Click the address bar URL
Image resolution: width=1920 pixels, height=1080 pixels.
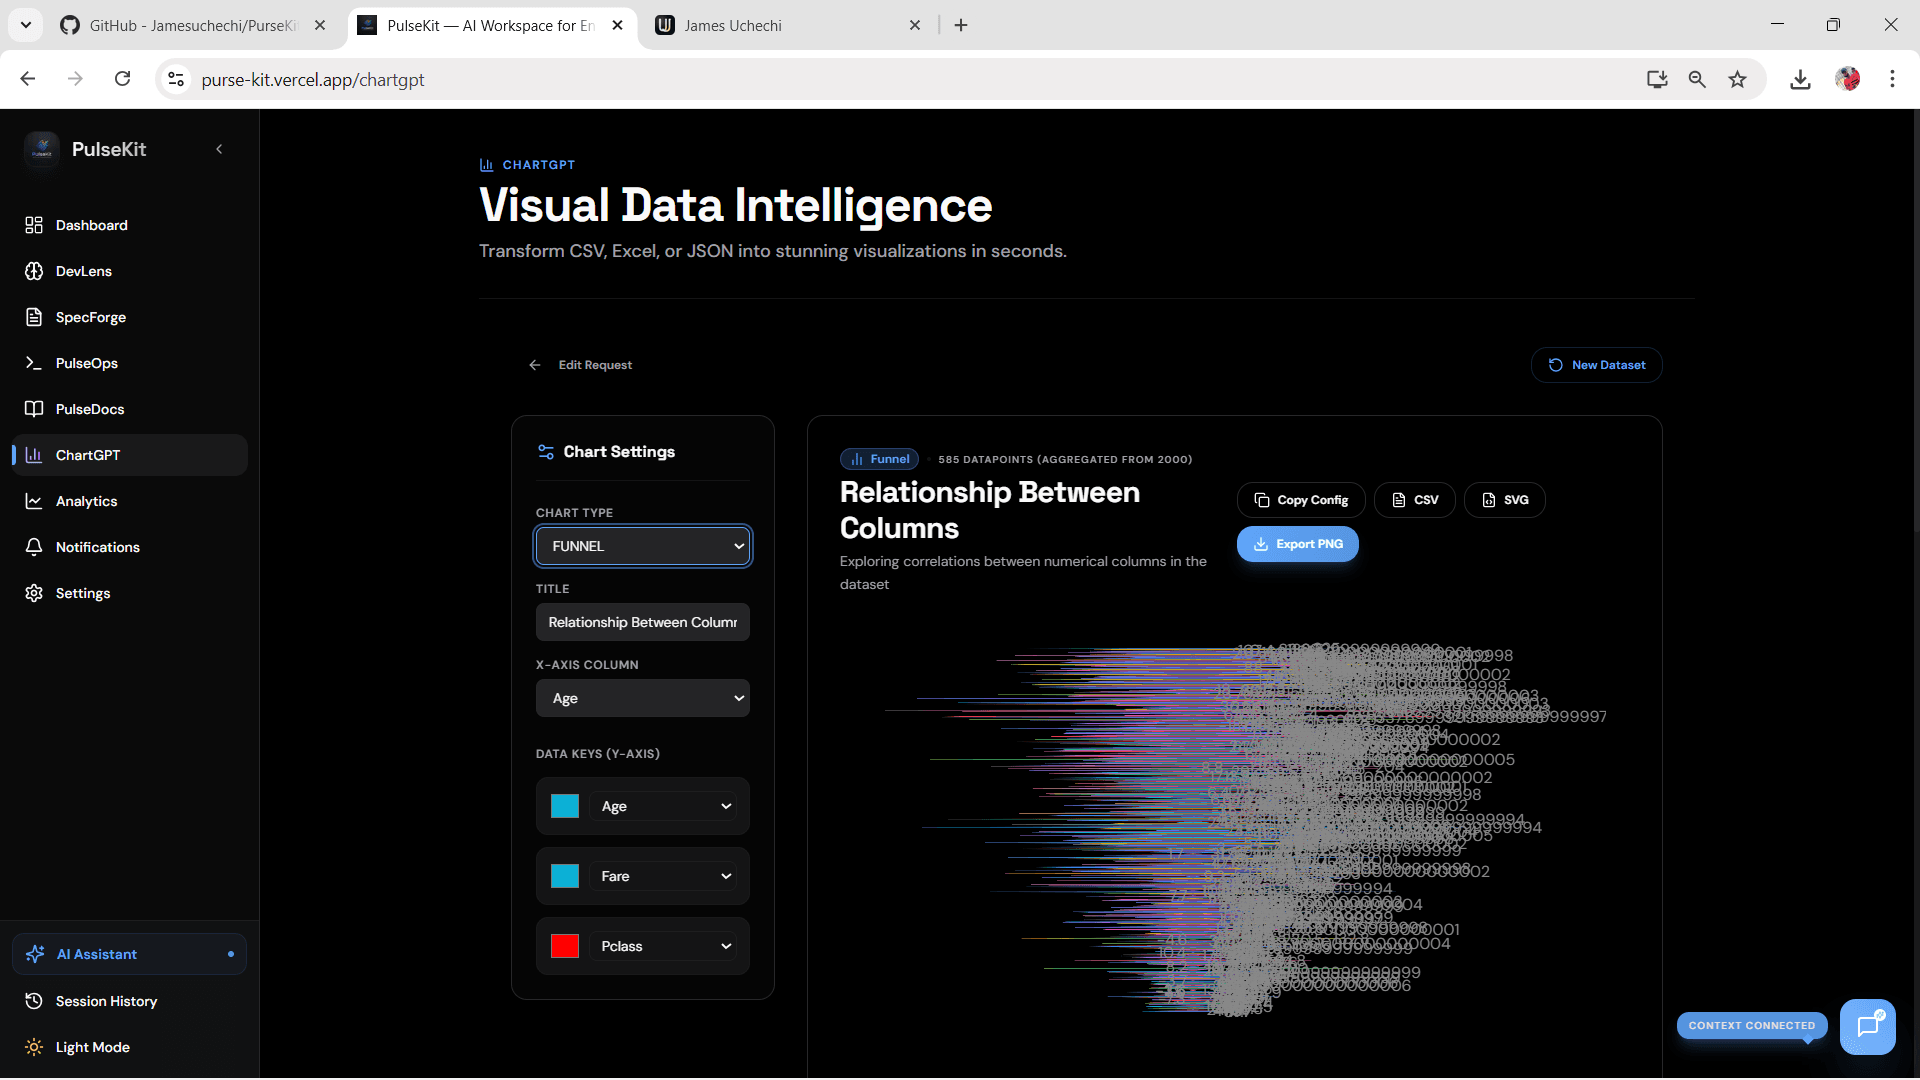pos(313,80)
